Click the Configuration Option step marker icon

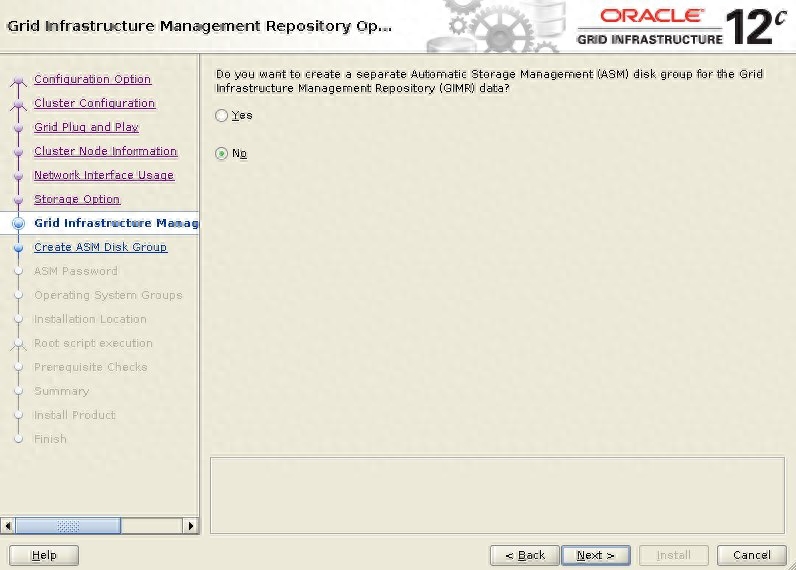click(x=18, y=81)
